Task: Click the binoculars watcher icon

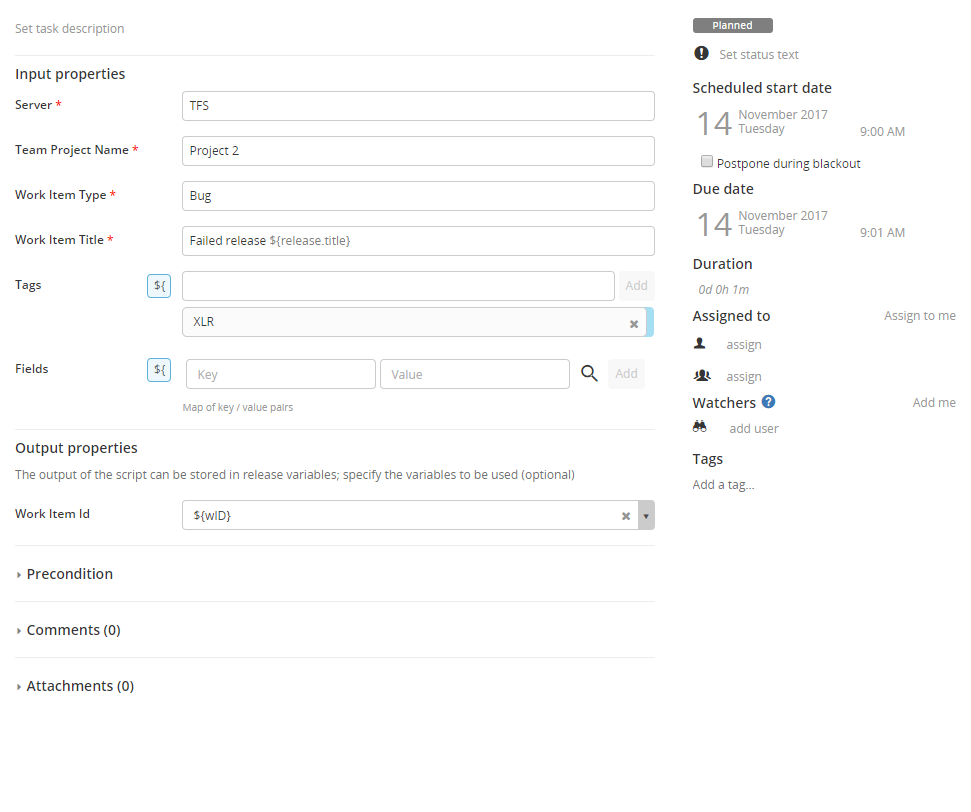Action: pos(700,427)
